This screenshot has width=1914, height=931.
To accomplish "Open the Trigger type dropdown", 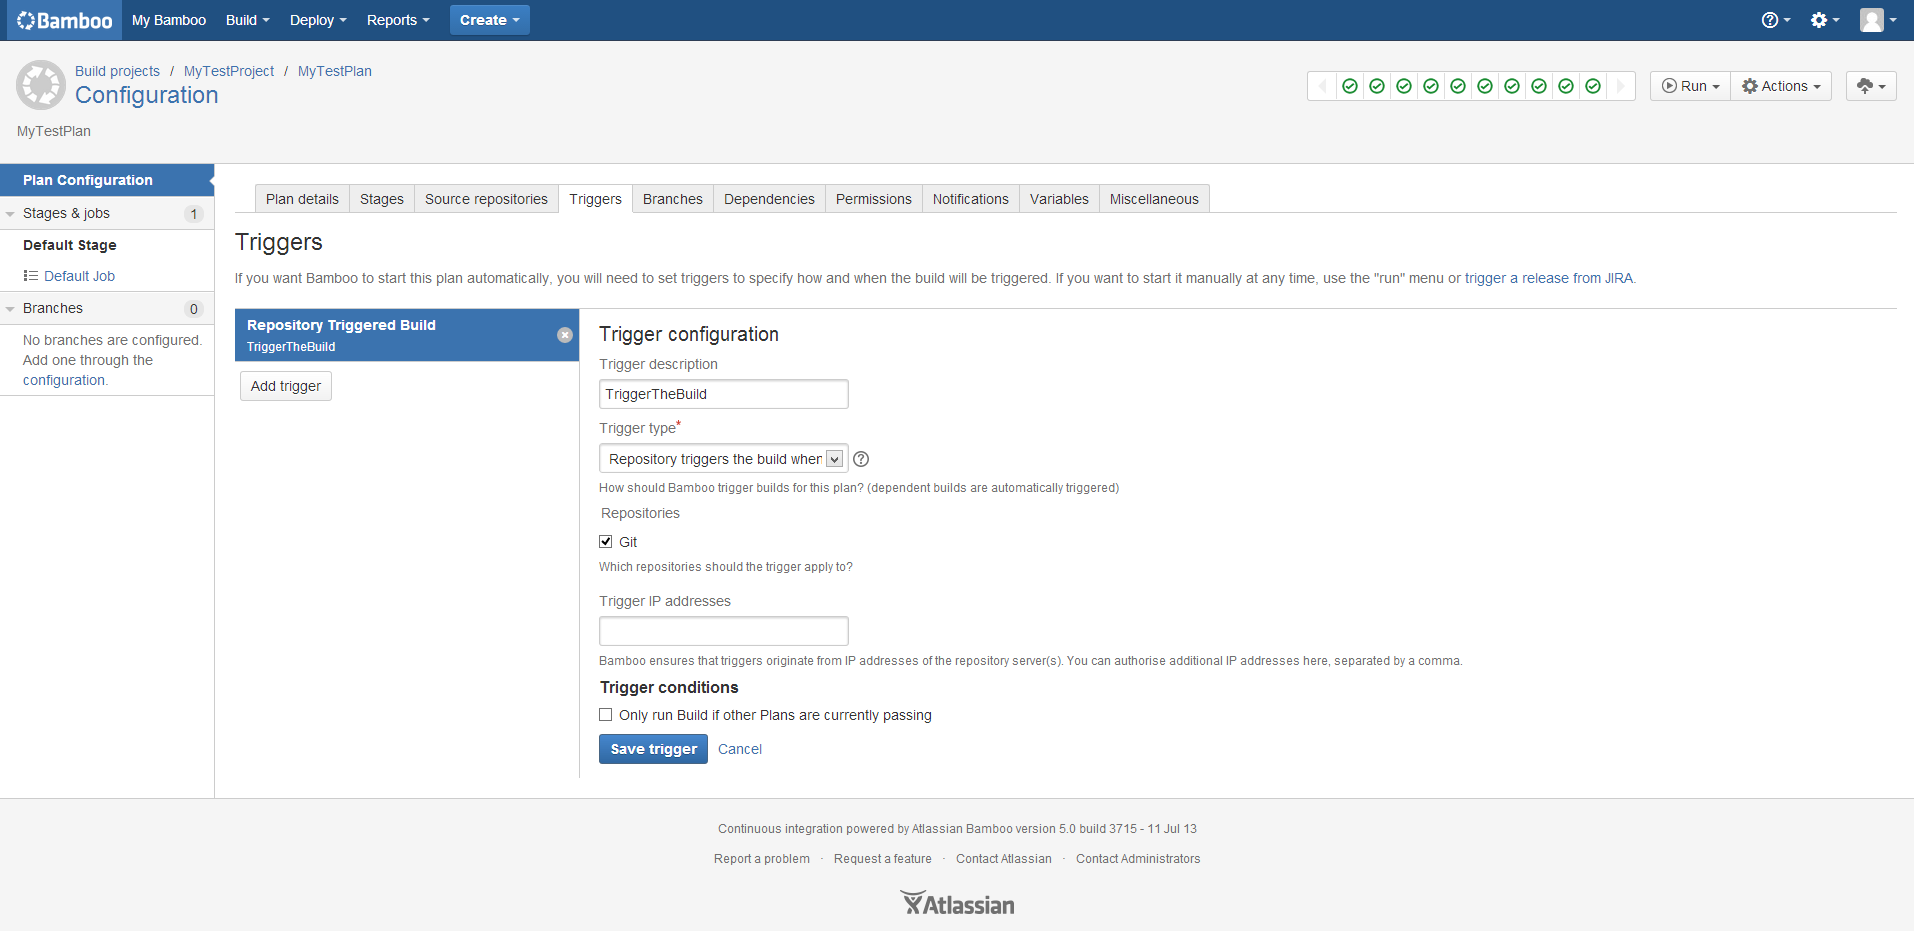I will [723, 459].
